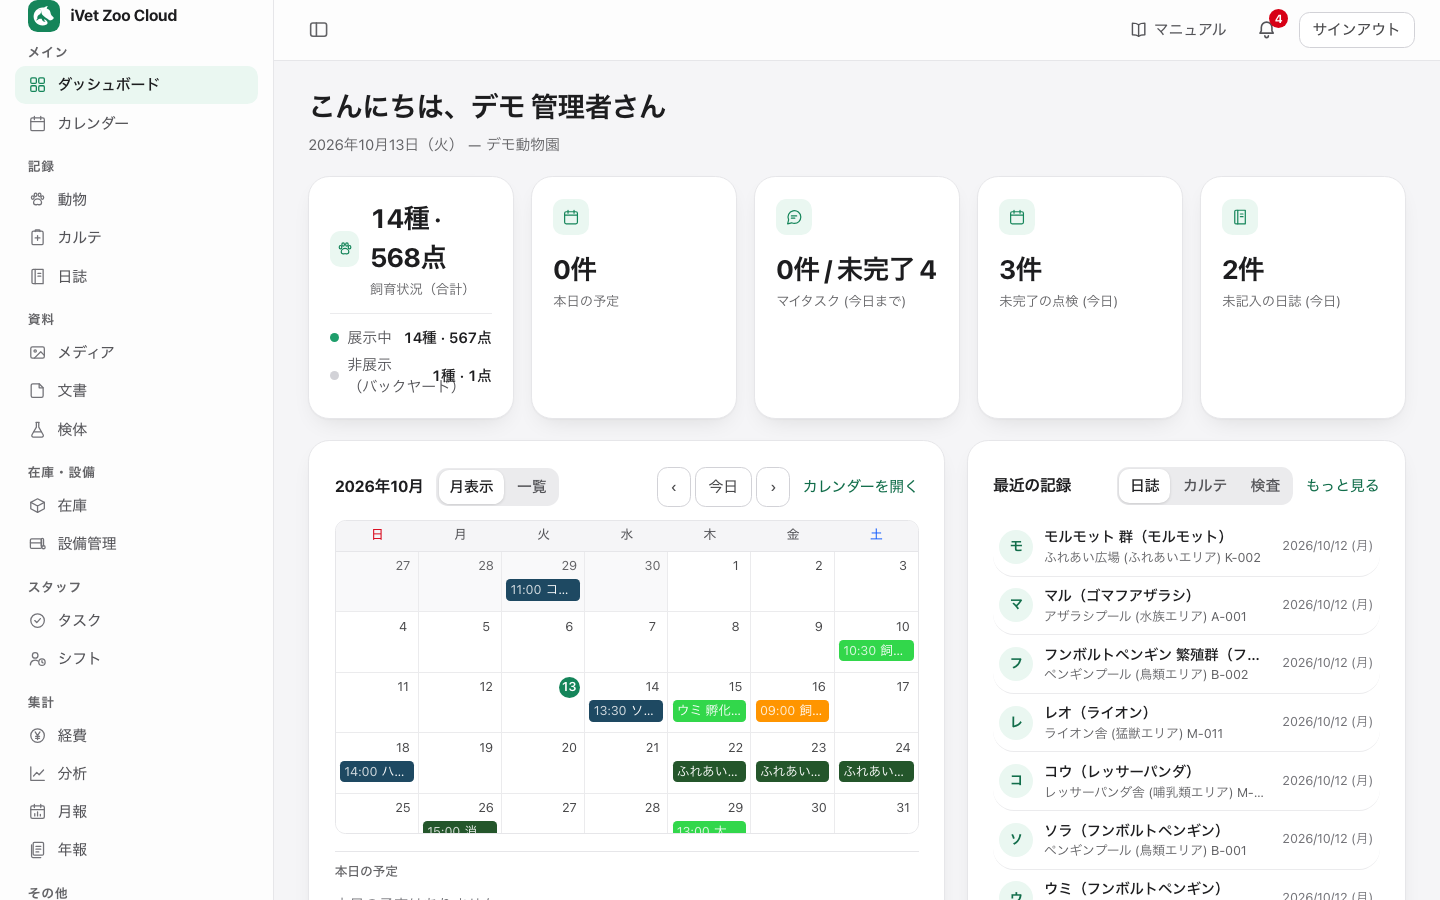Open メディア in the sidebar
Screen dimensions: 1440x900
point(136,353)
